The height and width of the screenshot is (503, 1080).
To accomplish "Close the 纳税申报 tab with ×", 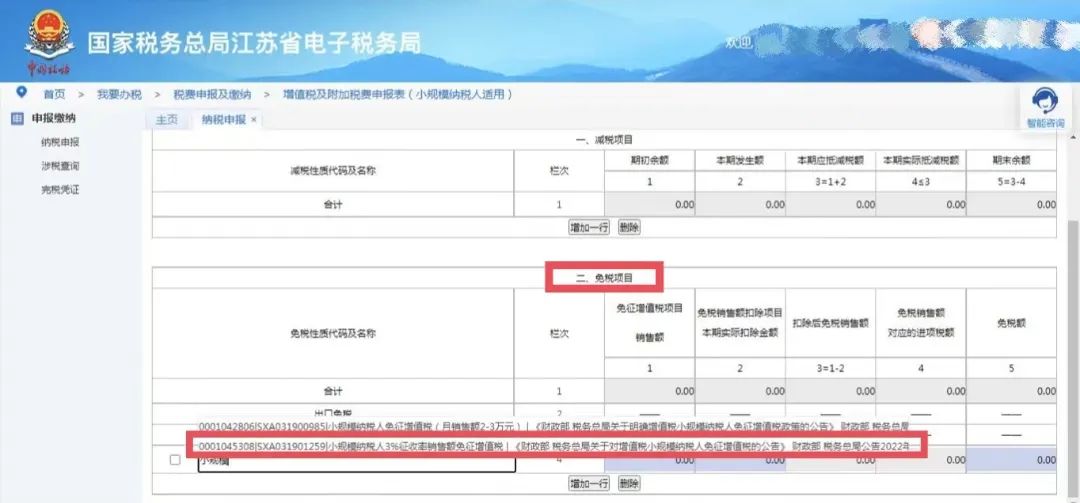I will (x=253, y=119).
